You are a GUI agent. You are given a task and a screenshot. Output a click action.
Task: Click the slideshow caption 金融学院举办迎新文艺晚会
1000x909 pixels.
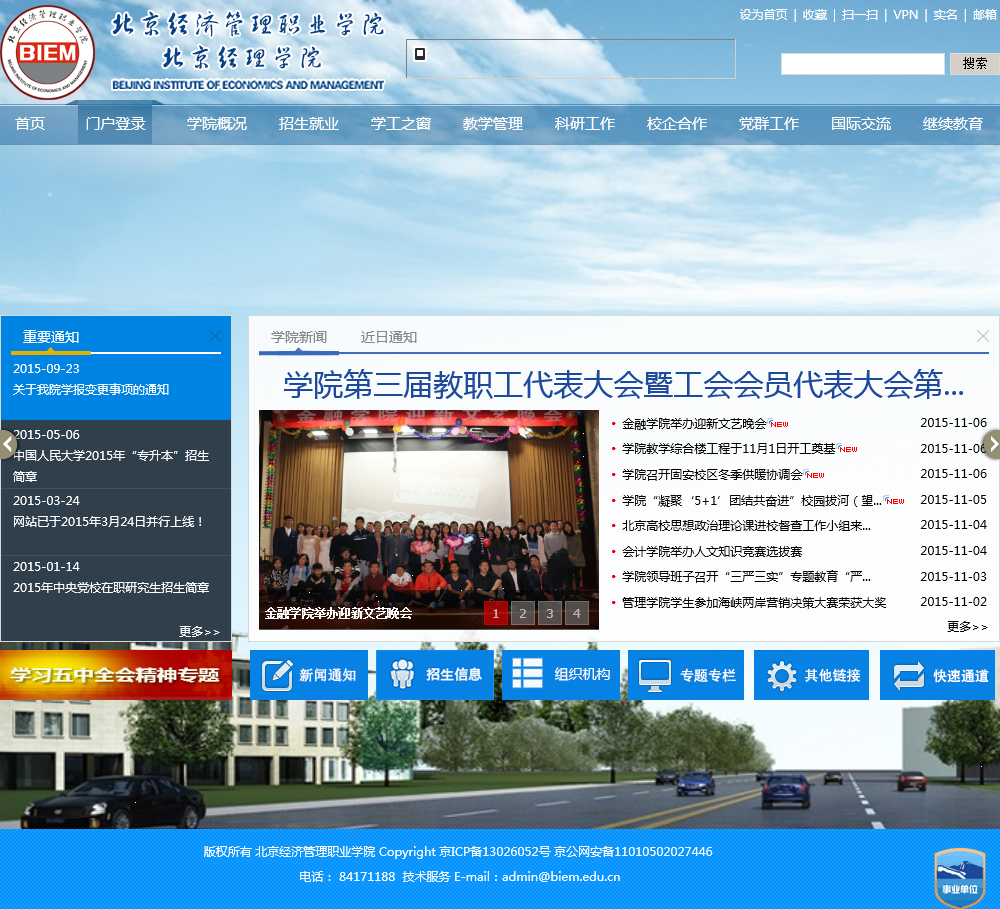point(338,614)
